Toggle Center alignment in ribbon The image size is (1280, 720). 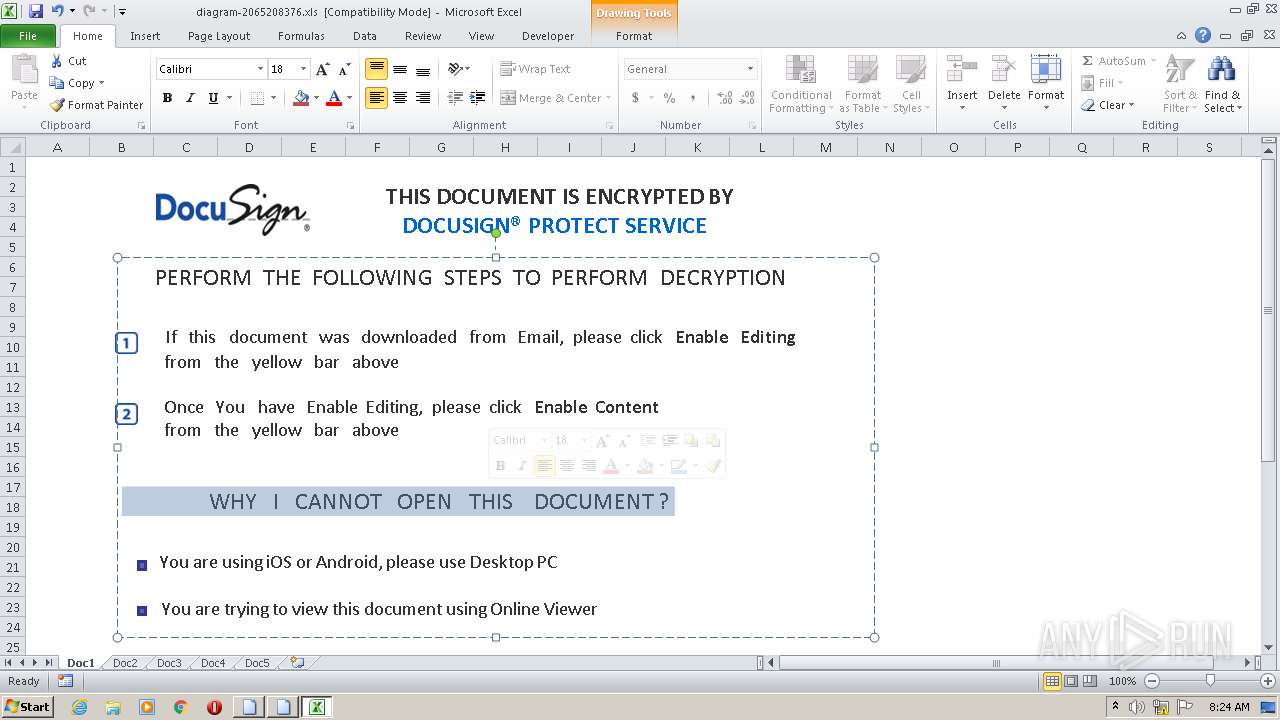point(400,98)
